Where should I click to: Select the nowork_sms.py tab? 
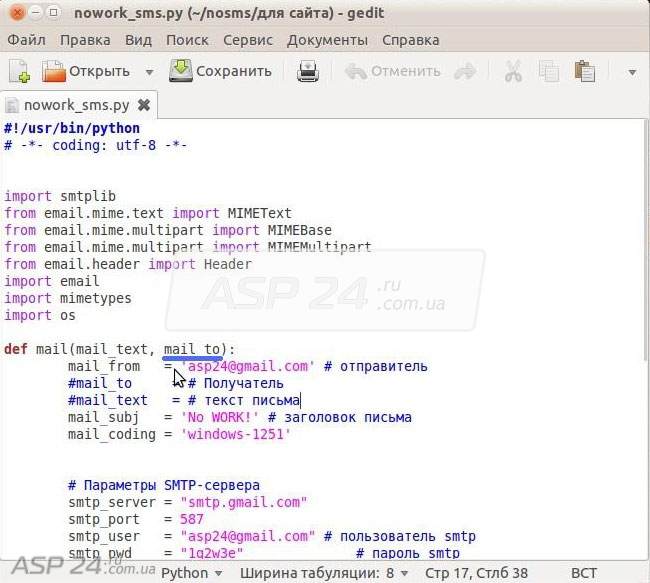[x=77, y=105]
